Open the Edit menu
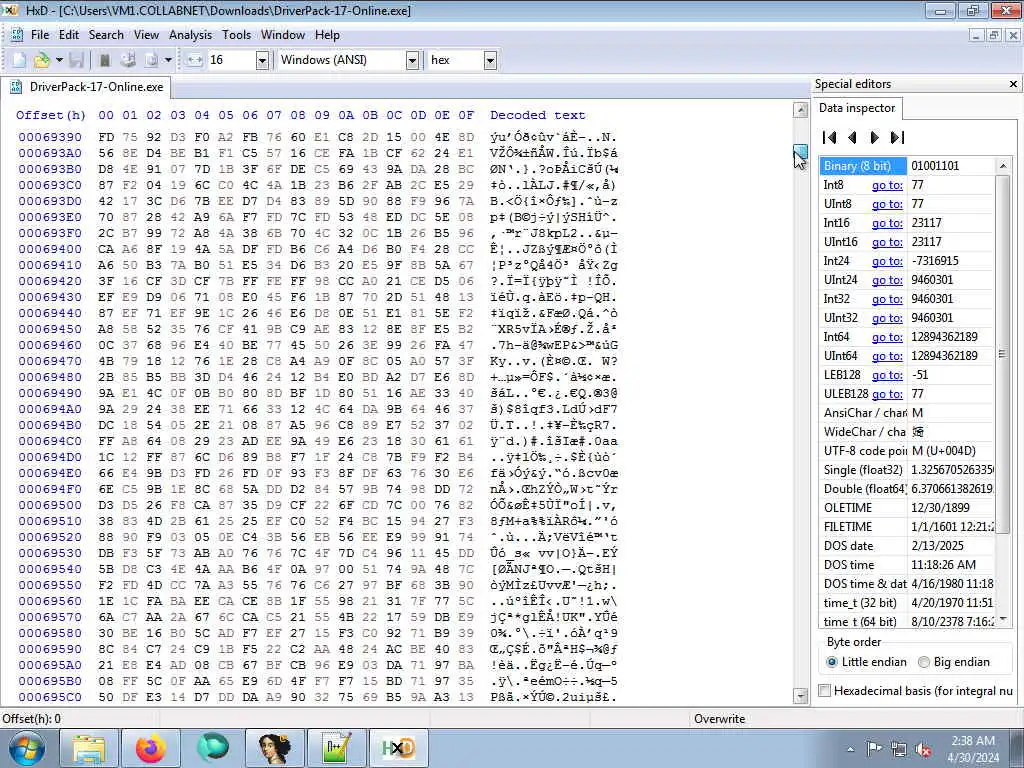1024x768 pixels. [69, 35]
